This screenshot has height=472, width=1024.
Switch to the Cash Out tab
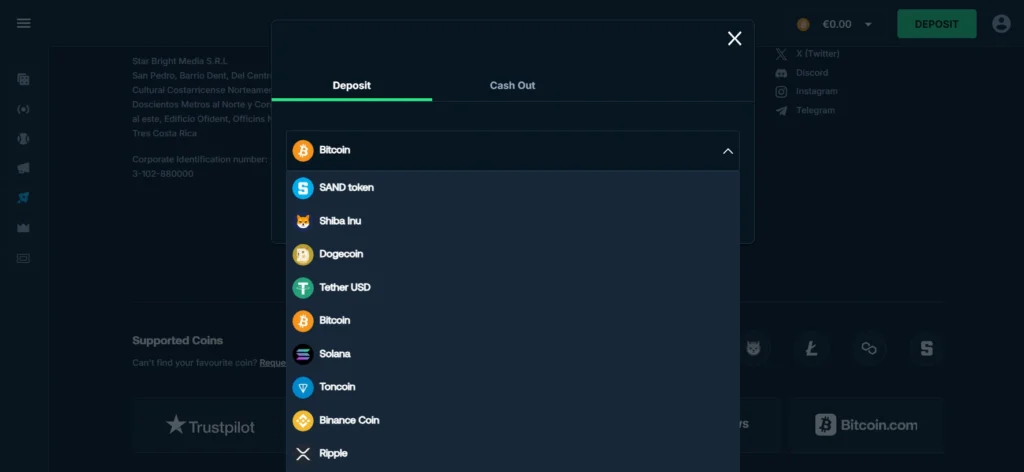click(x=513, y=86)
